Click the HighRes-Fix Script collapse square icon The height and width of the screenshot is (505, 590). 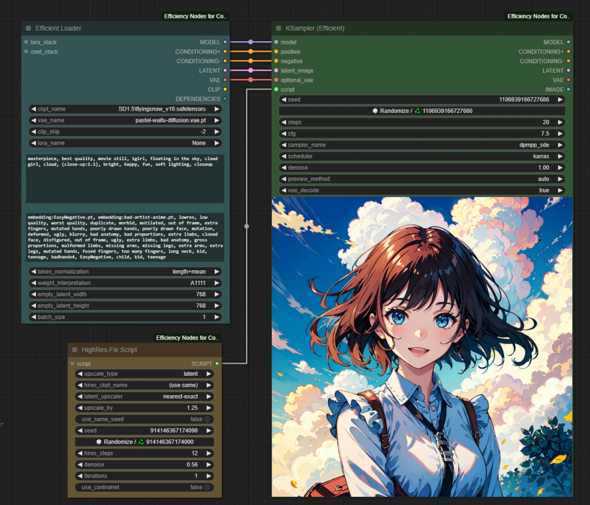click(75, 350)
